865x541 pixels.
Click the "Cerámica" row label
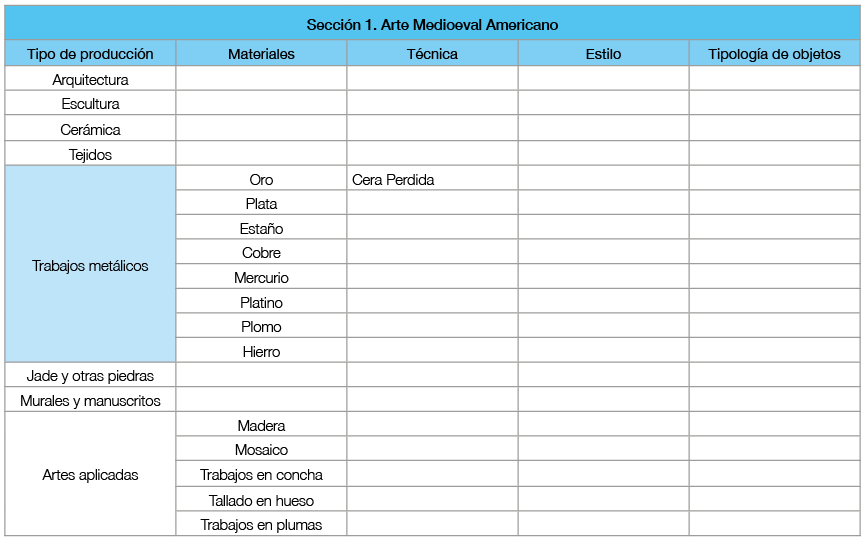pyautogui.click(x=90, y=130)
